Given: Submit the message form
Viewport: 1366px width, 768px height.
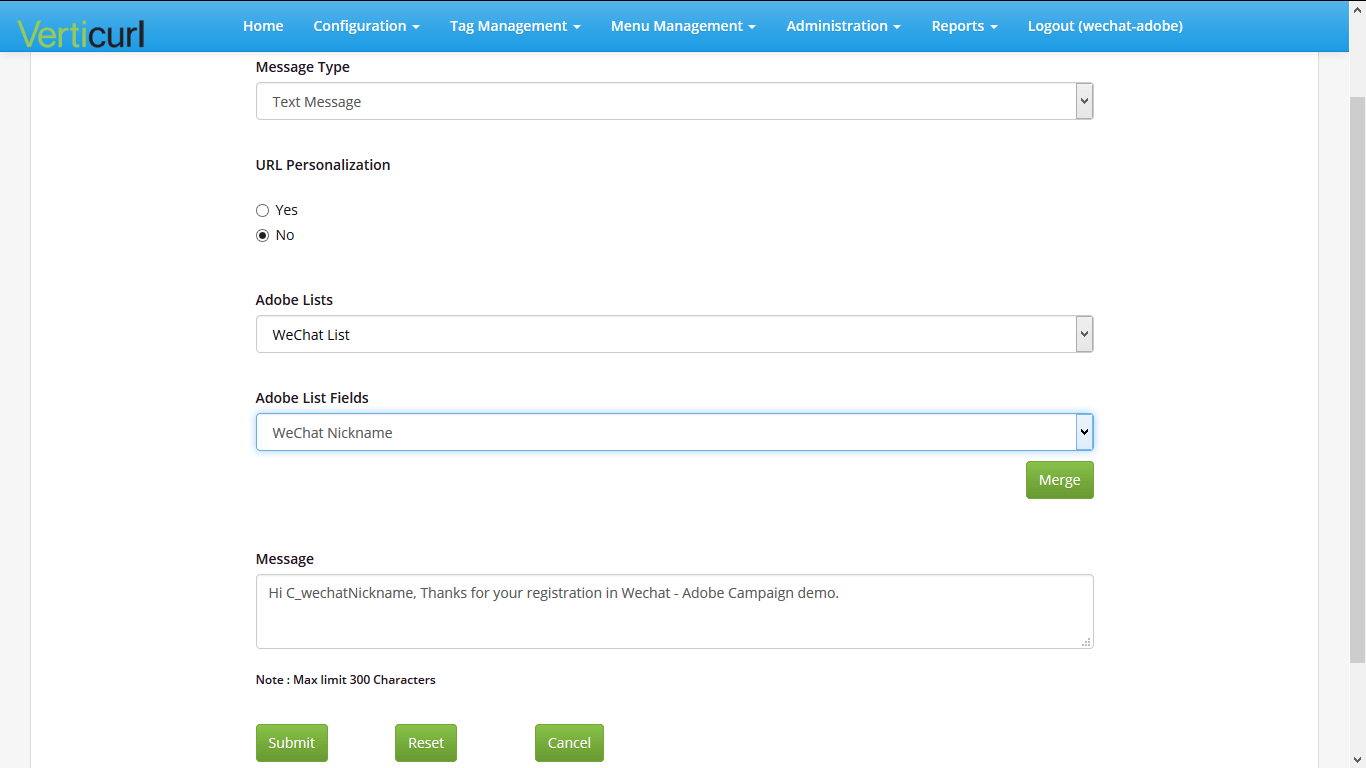Looking at the screenshot, I should (291, 742).
